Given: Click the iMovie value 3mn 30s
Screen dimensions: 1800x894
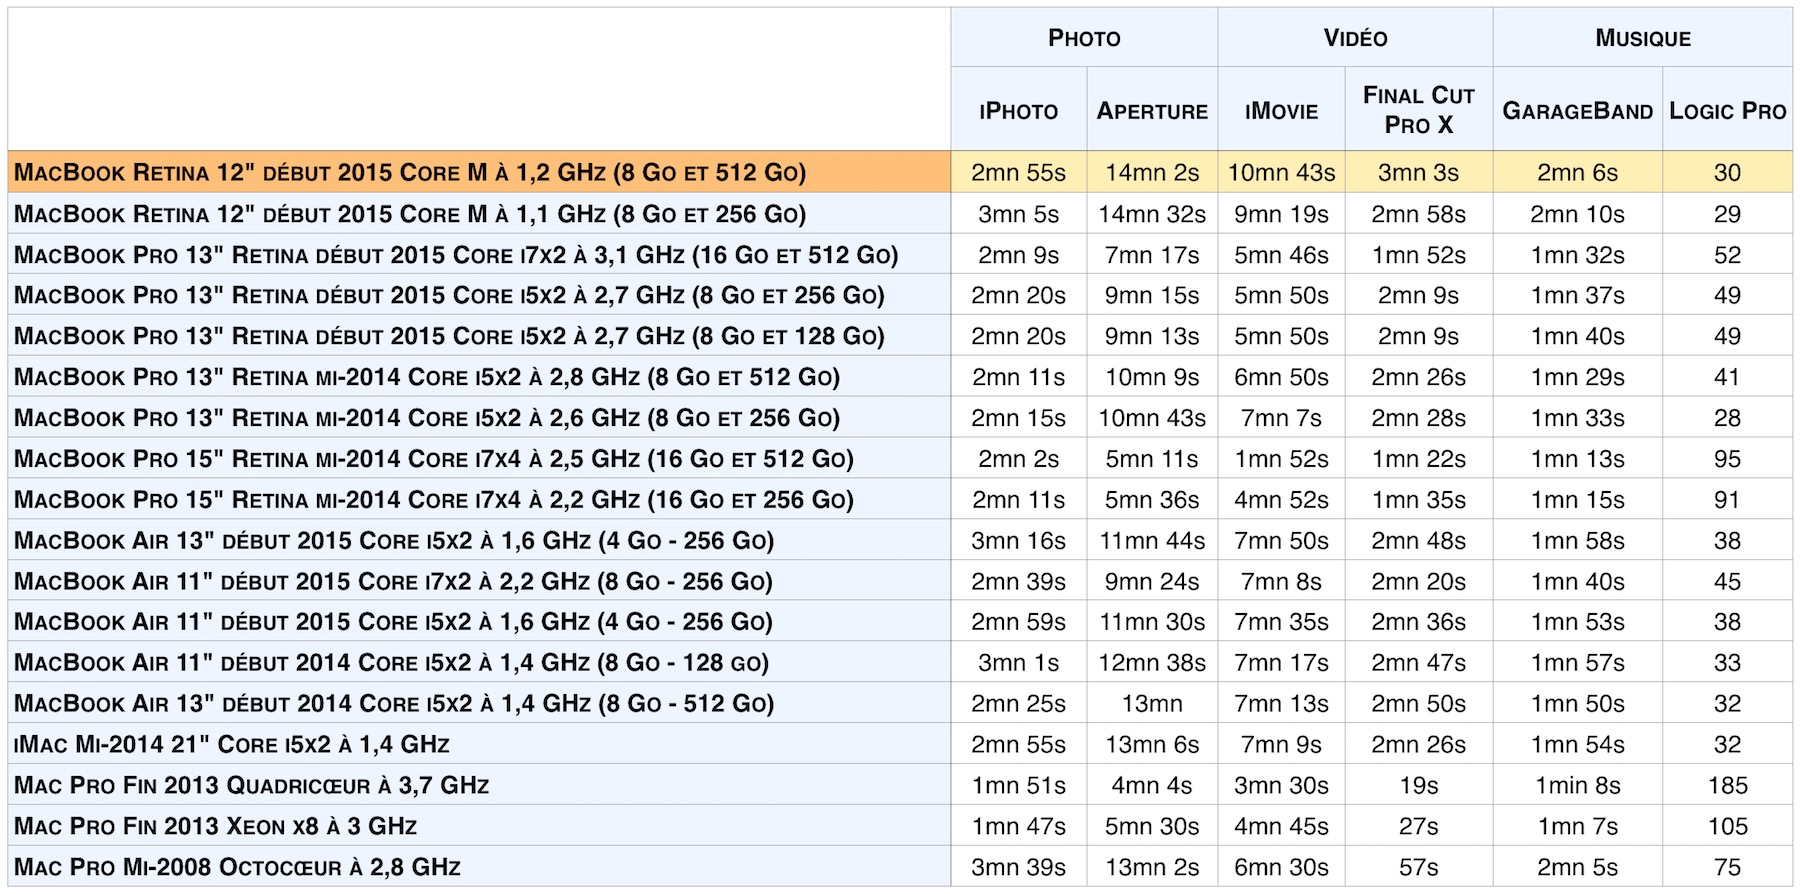Looking at the screenshot, I should (1281, 785).
